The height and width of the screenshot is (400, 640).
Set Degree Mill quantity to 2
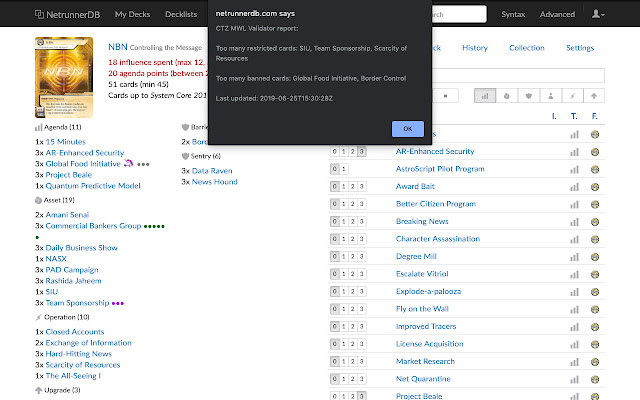point(352,256)
